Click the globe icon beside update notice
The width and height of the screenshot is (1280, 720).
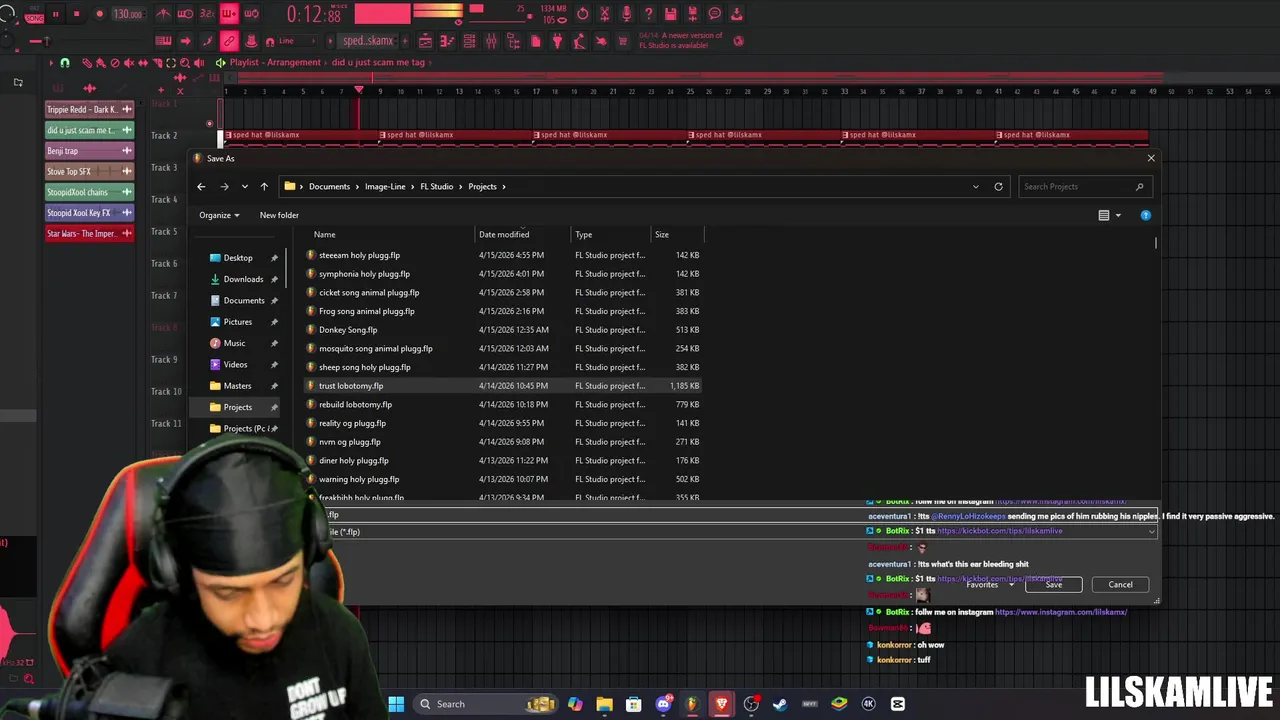(x=739, y=41)
